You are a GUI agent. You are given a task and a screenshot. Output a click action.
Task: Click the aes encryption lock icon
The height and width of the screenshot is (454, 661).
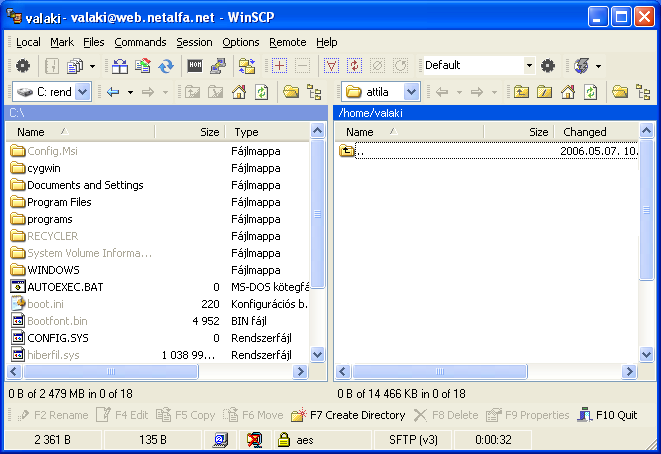point(284,440)
